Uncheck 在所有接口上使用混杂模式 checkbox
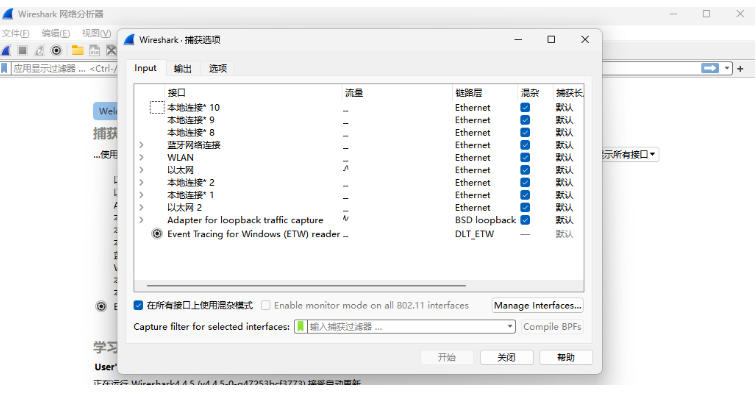The image size is (756, 393). click(138, 305)
